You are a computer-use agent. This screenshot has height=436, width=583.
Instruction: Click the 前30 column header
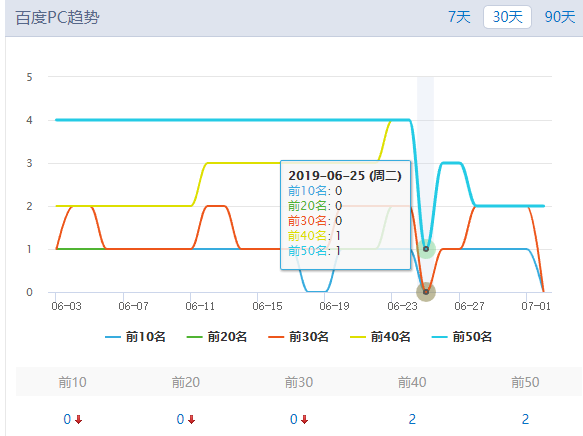(299, 382)
